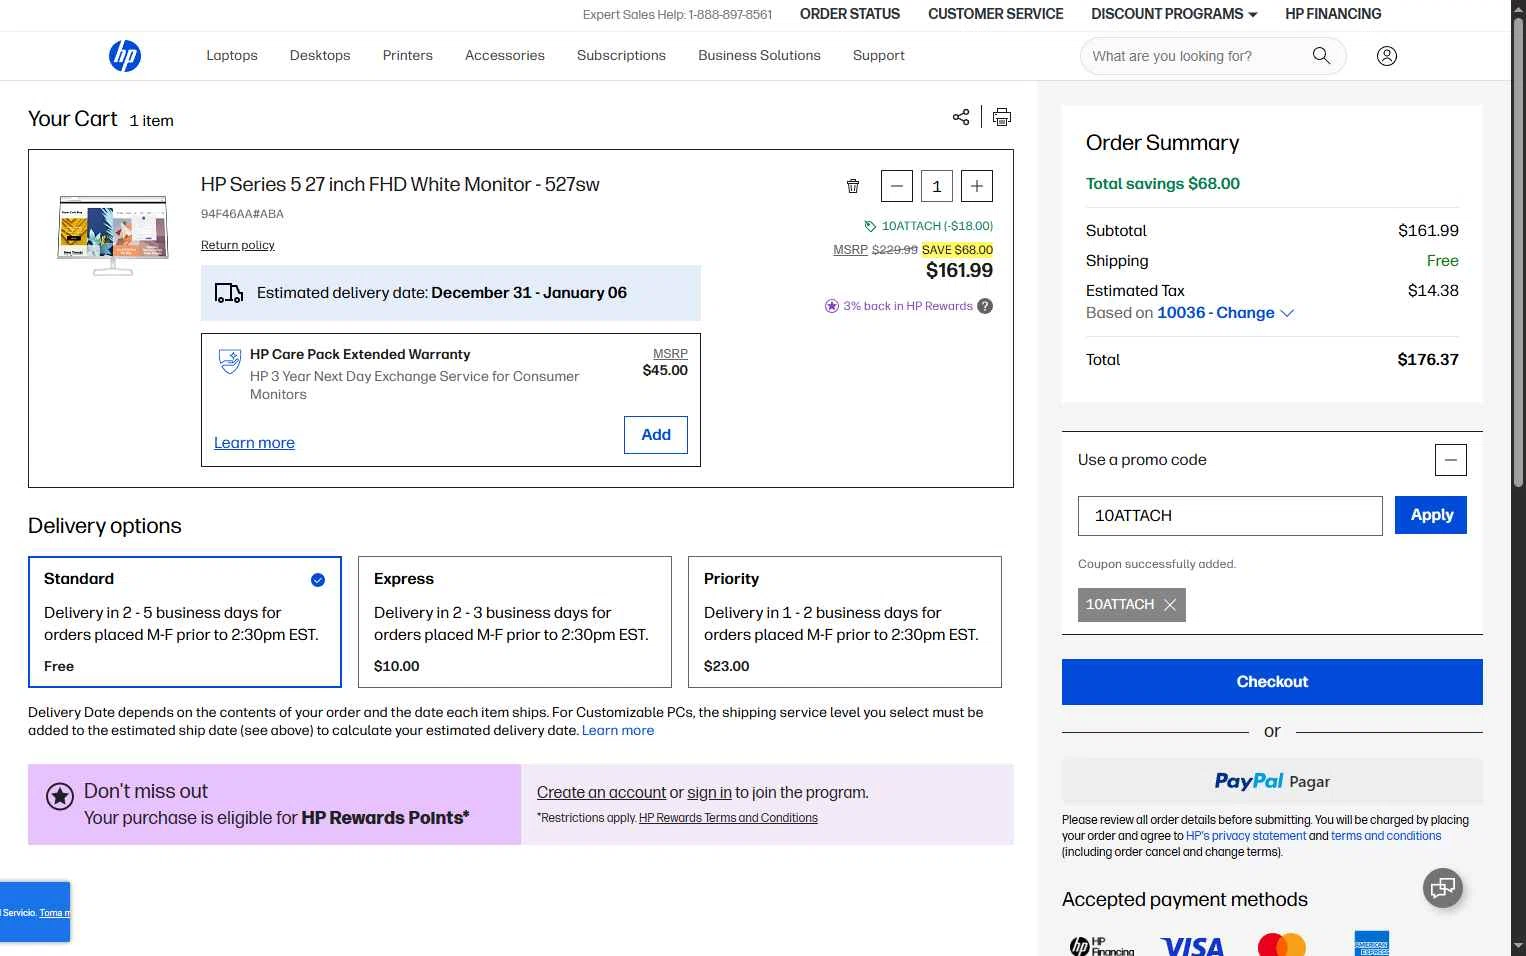Decrease monitor quantity with minus button
The width and height of the screenshot is (1526, 956).
coord(897,186)
